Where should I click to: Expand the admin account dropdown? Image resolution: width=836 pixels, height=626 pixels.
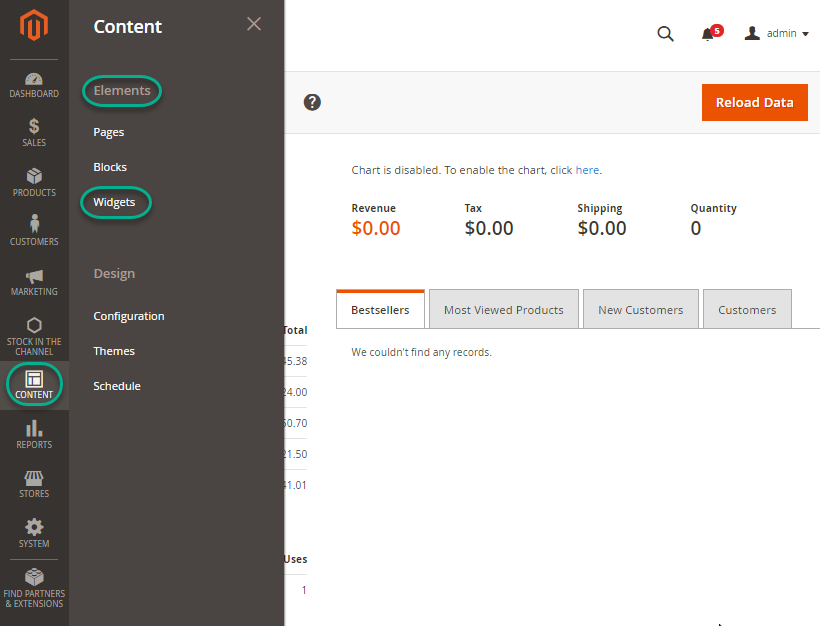pos(777,34)
